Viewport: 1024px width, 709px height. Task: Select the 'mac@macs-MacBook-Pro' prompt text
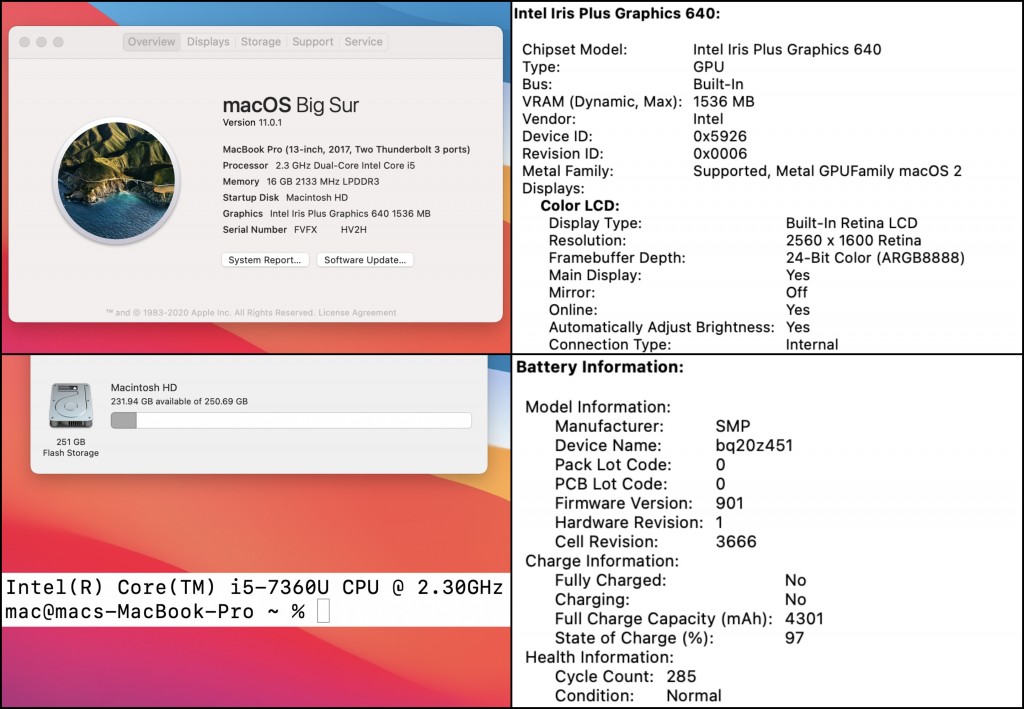click(x=129, y=612)
